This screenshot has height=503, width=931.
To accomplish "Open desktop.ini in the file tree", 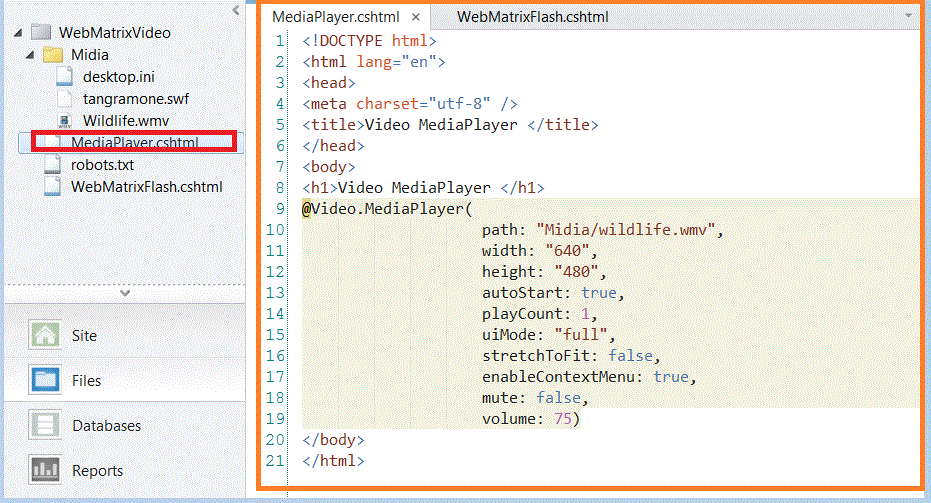I will click(119, 77).
